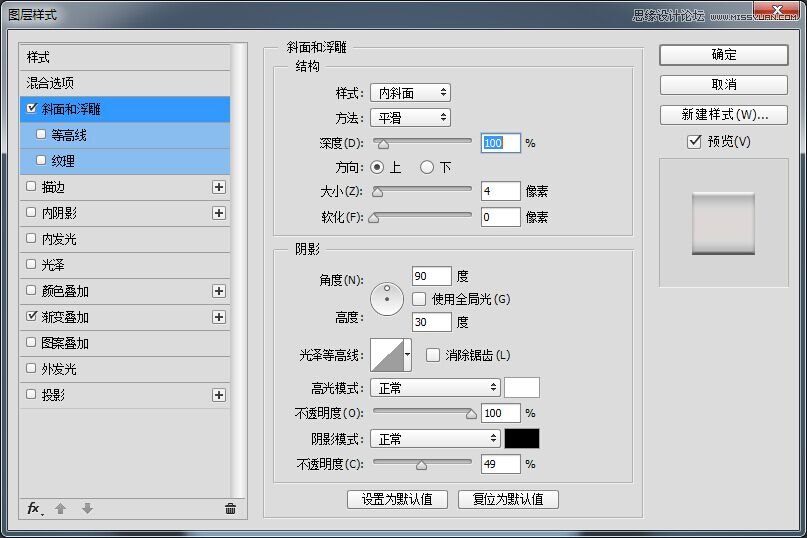This screenshot has height=538, width=807.
Task: Click the 软化(F) slider handle
Action: [x=374, y=218]
